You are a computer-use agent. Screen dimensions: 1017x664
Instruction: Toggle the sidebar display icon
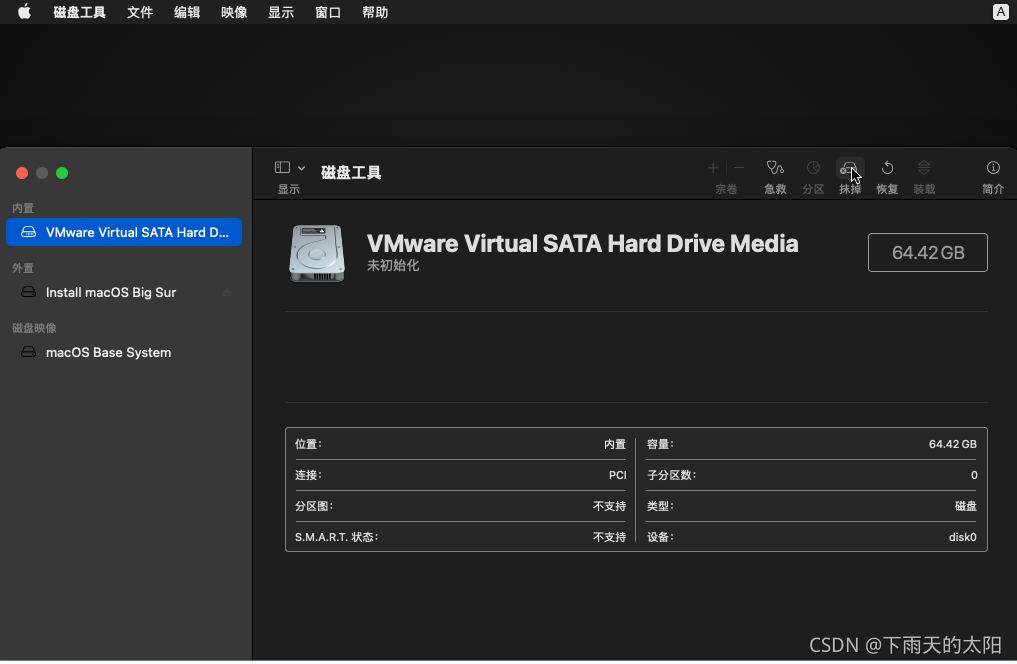[282, 168]
